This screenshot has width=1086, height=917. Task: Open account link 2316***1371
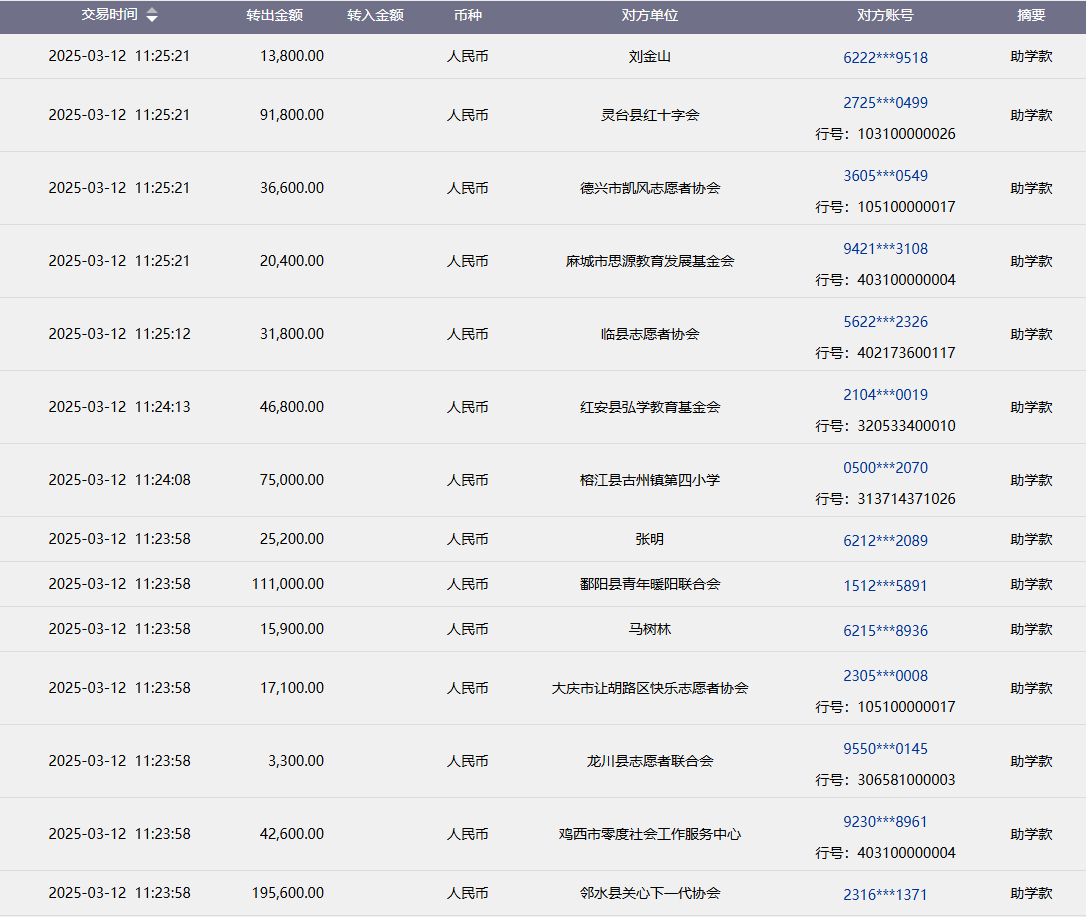(x=885, y=894)
